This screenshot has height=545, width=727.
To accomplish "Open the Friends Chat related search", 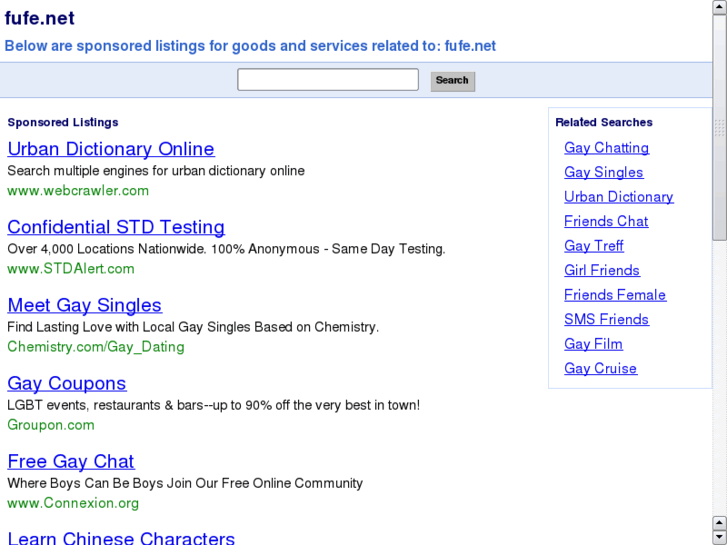I will point(606,221).
